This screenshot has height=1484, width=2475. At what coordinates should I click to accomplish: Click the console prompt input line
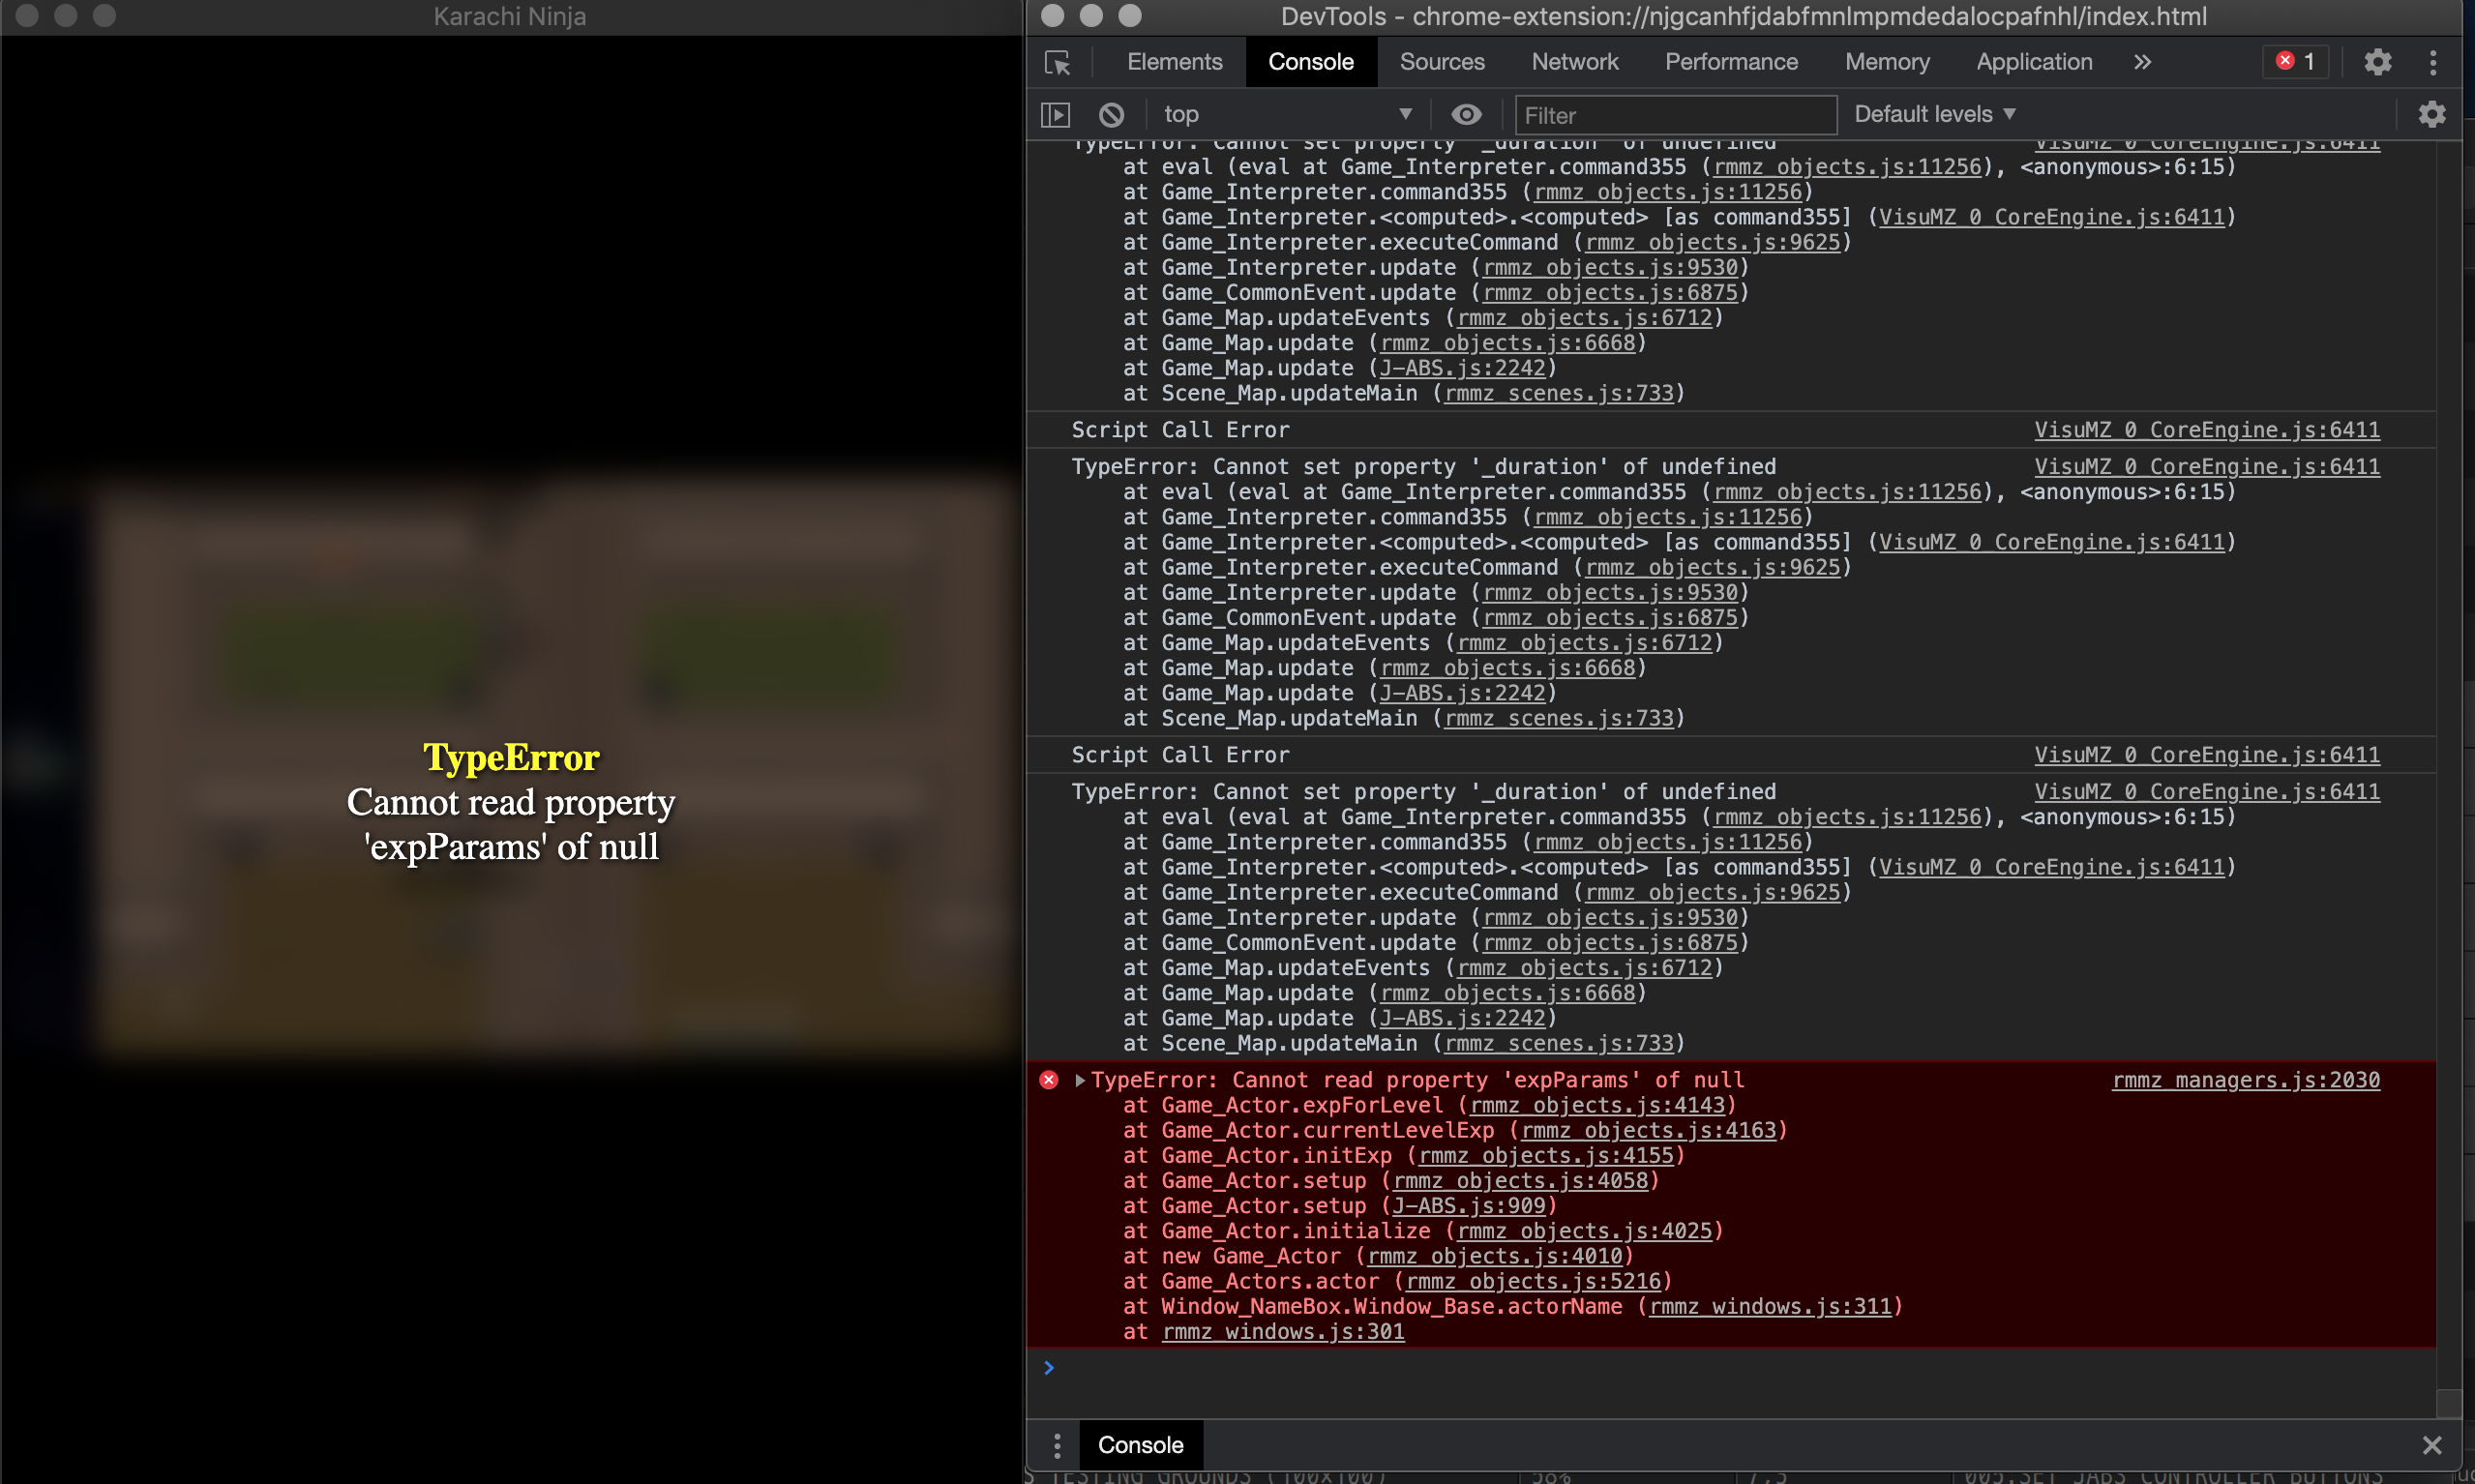1740,1368
